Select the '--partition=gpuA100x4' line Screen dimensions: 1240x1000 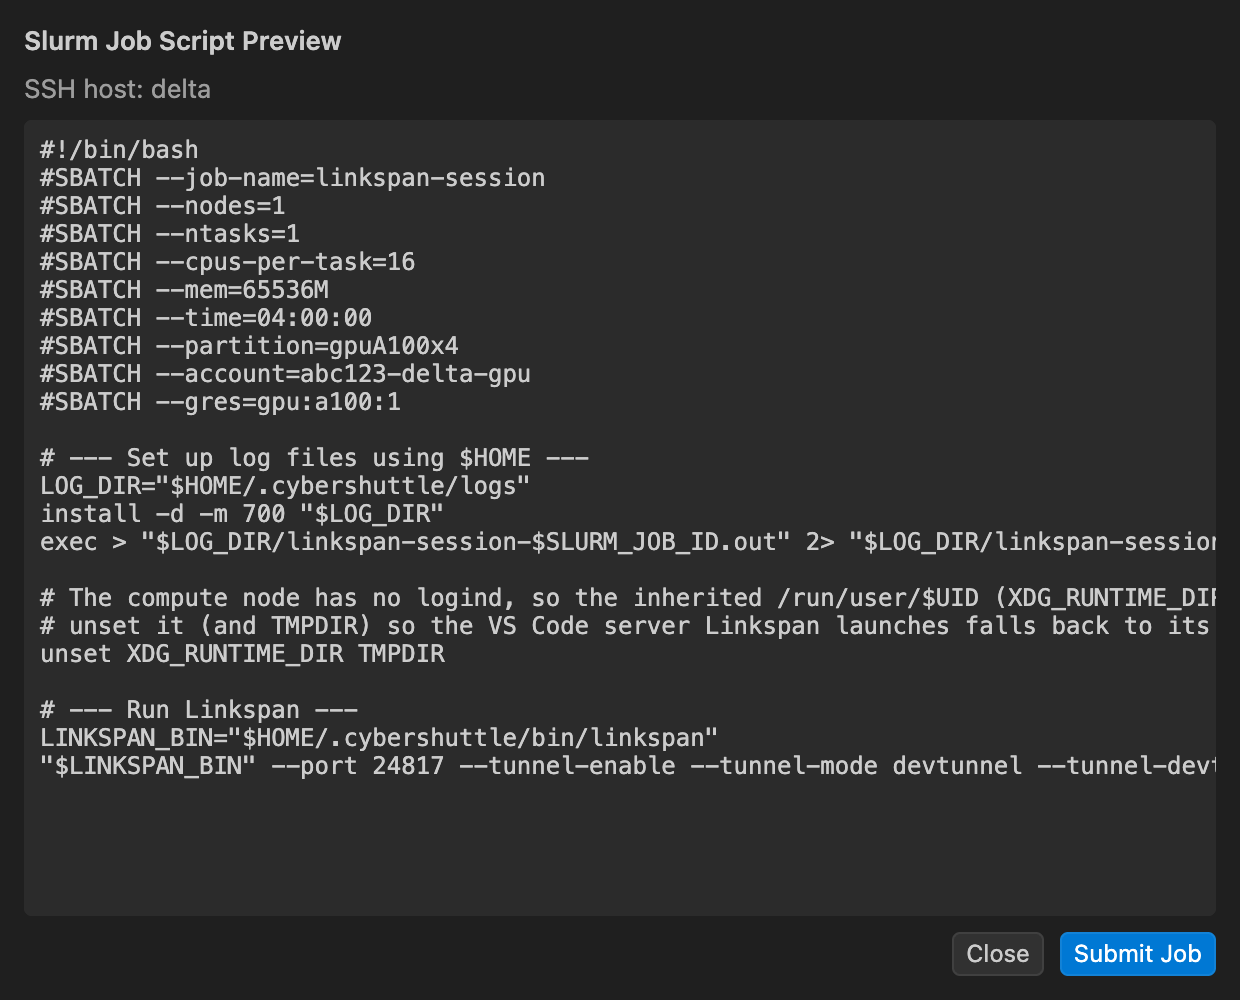point(249,346)
